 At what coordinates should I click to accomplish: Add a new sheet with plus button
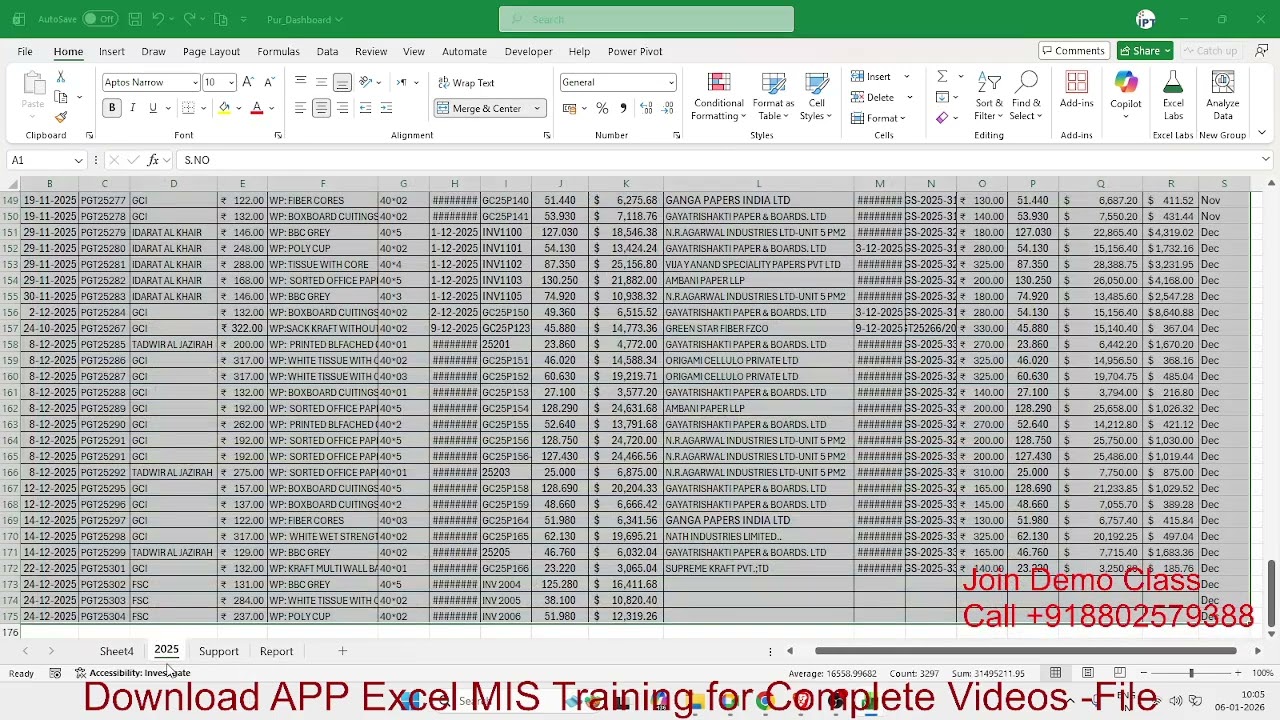pyautogui.click(x=342, y=651)
